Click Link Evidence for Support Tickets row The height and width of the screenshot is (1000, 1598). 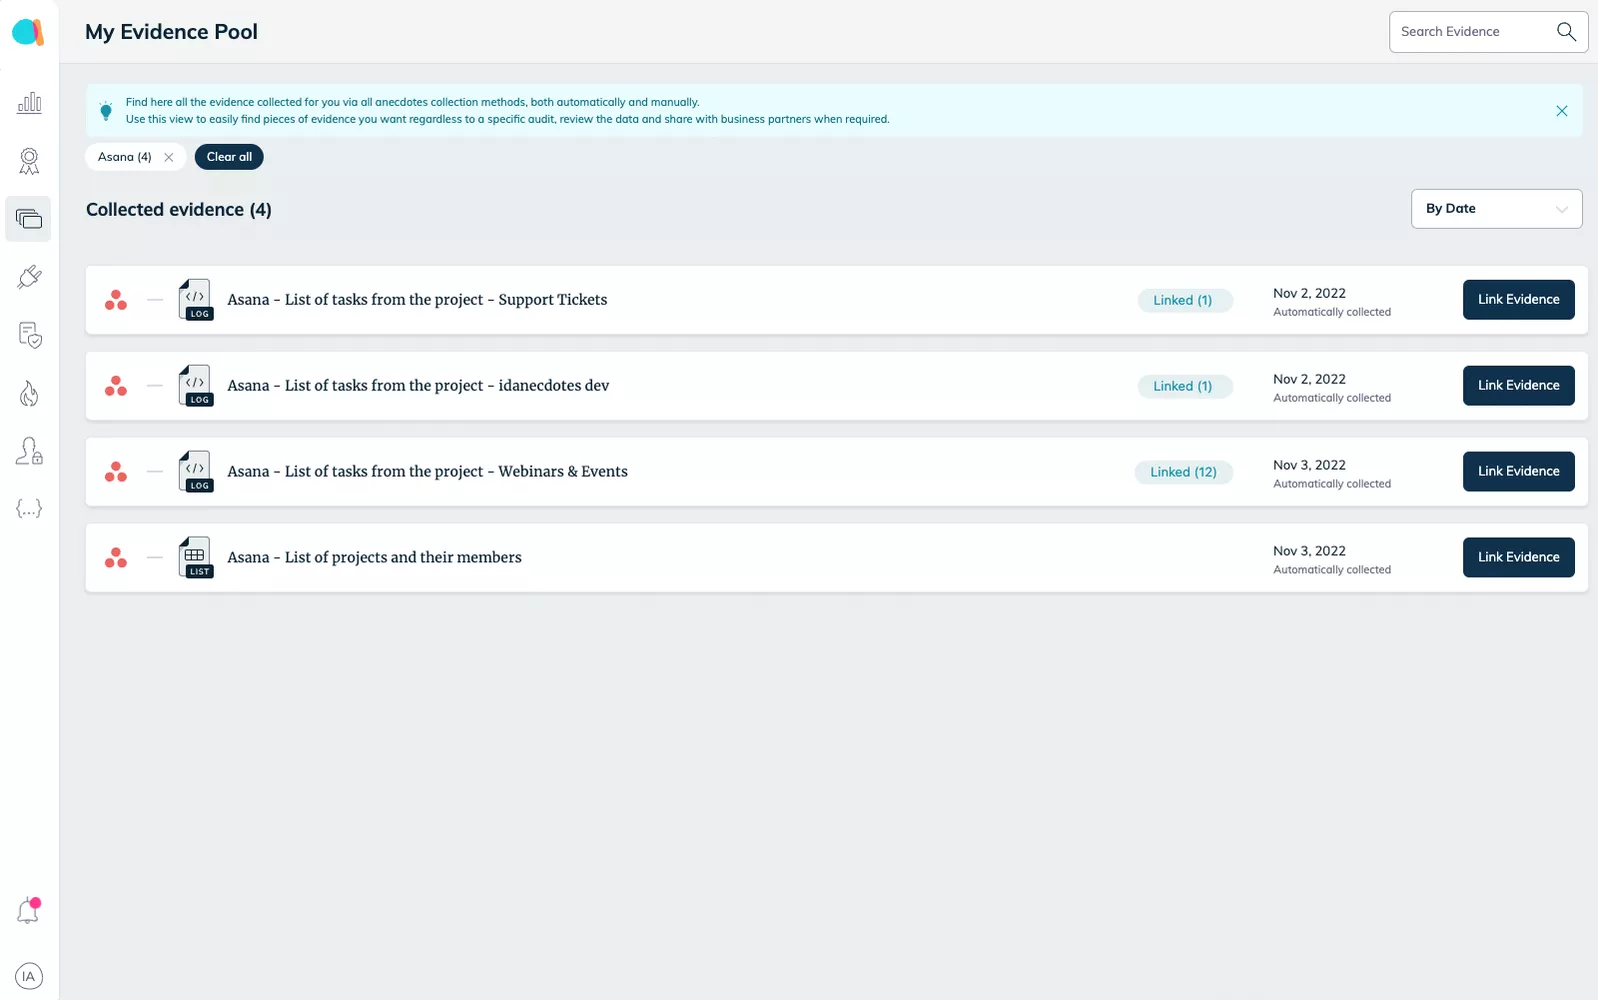pyautogui.click(x=1518, y=300)
